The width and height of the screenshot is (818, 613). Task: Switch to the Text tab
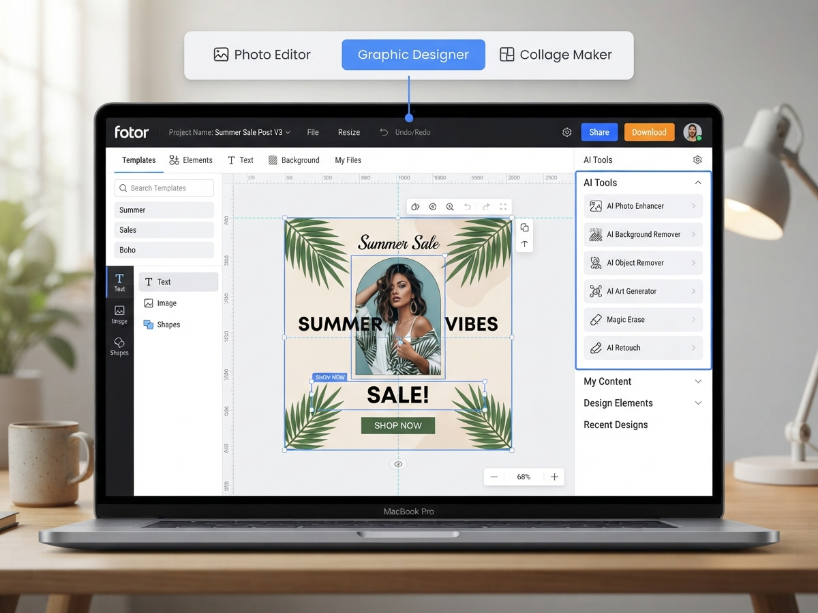240,160
